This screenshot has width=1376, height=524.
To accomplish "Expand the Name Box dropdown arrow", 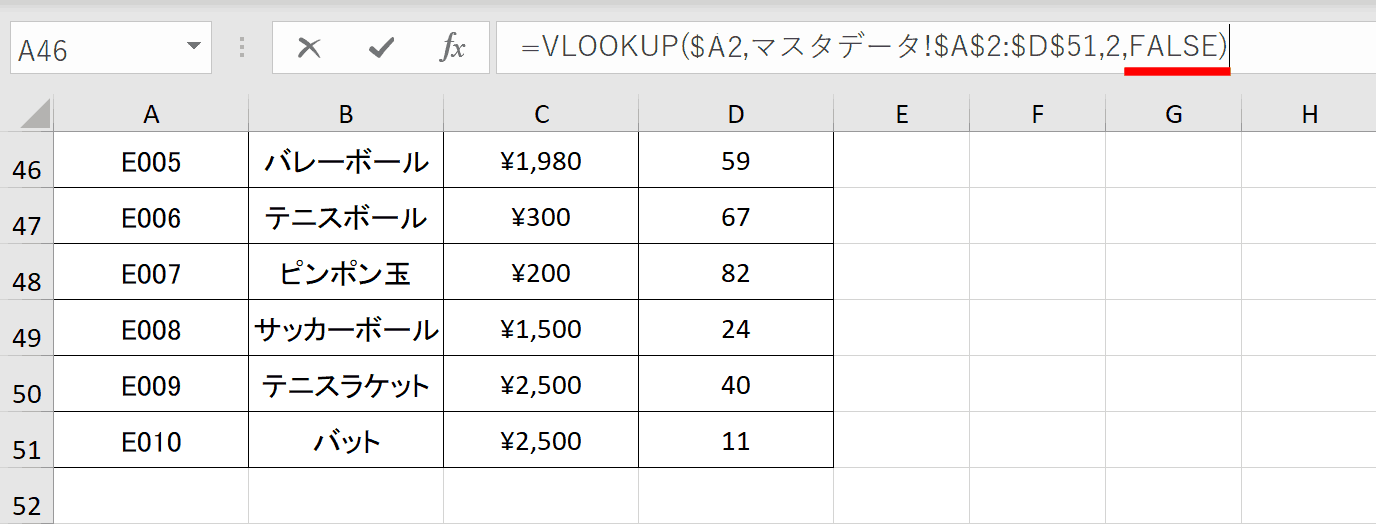I will coord(193,47).
